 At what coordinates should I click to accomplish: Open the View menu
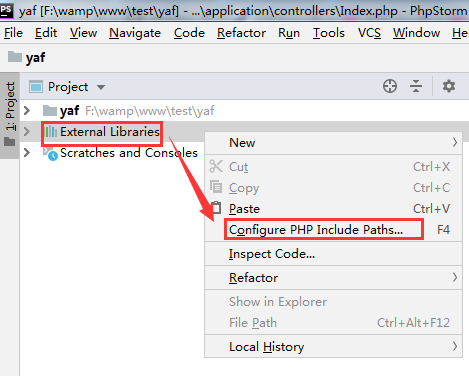coord(83,33)
